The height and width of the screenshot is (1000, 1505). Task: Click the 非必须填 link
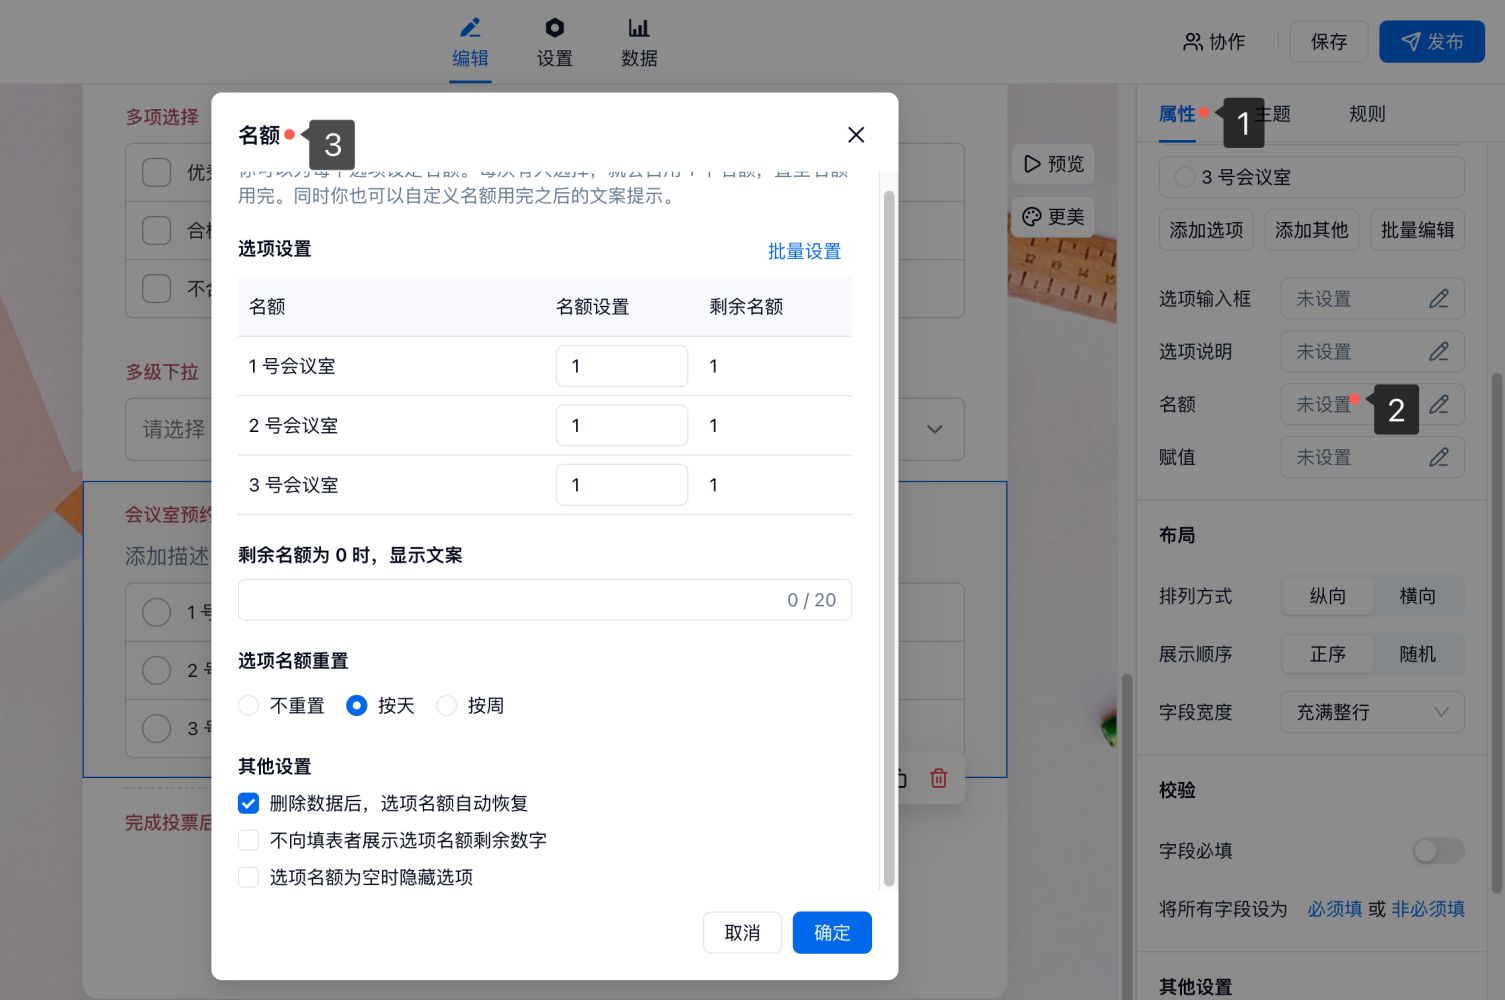point(1428,910)
